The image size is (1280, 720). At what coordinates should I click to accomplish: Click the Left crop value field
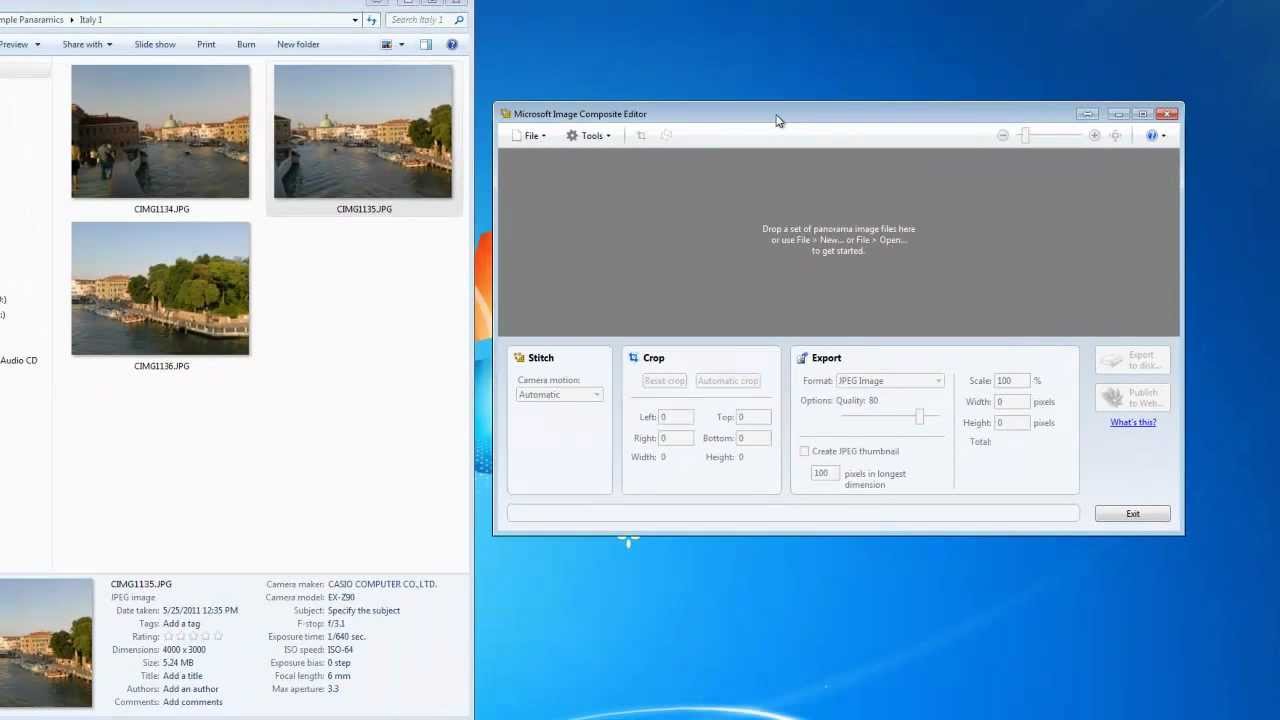click(x=676, y=417)
